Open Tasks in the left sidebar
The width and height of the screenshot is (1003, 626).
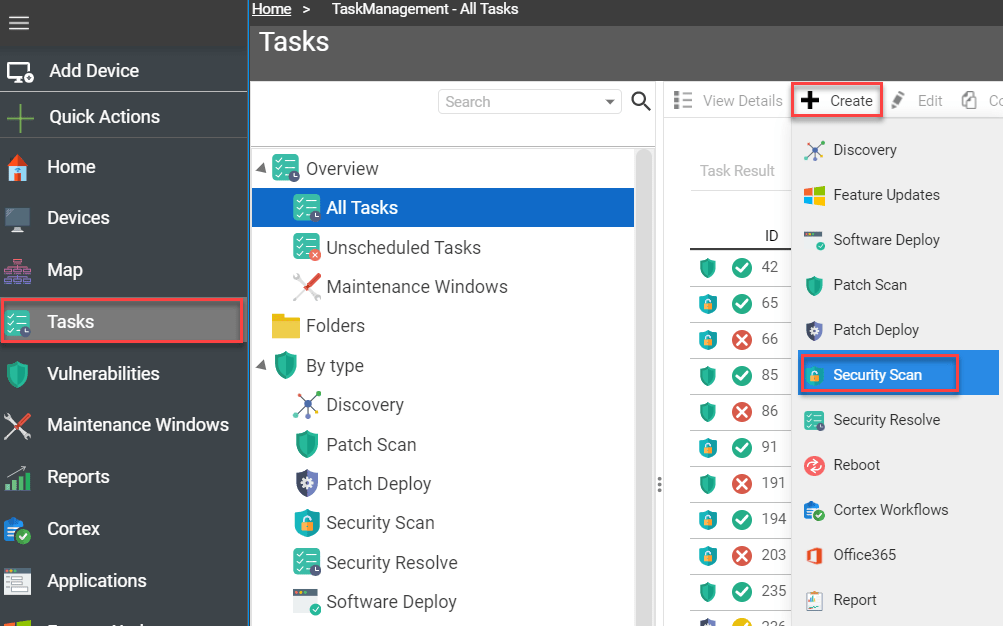[123, 321]
